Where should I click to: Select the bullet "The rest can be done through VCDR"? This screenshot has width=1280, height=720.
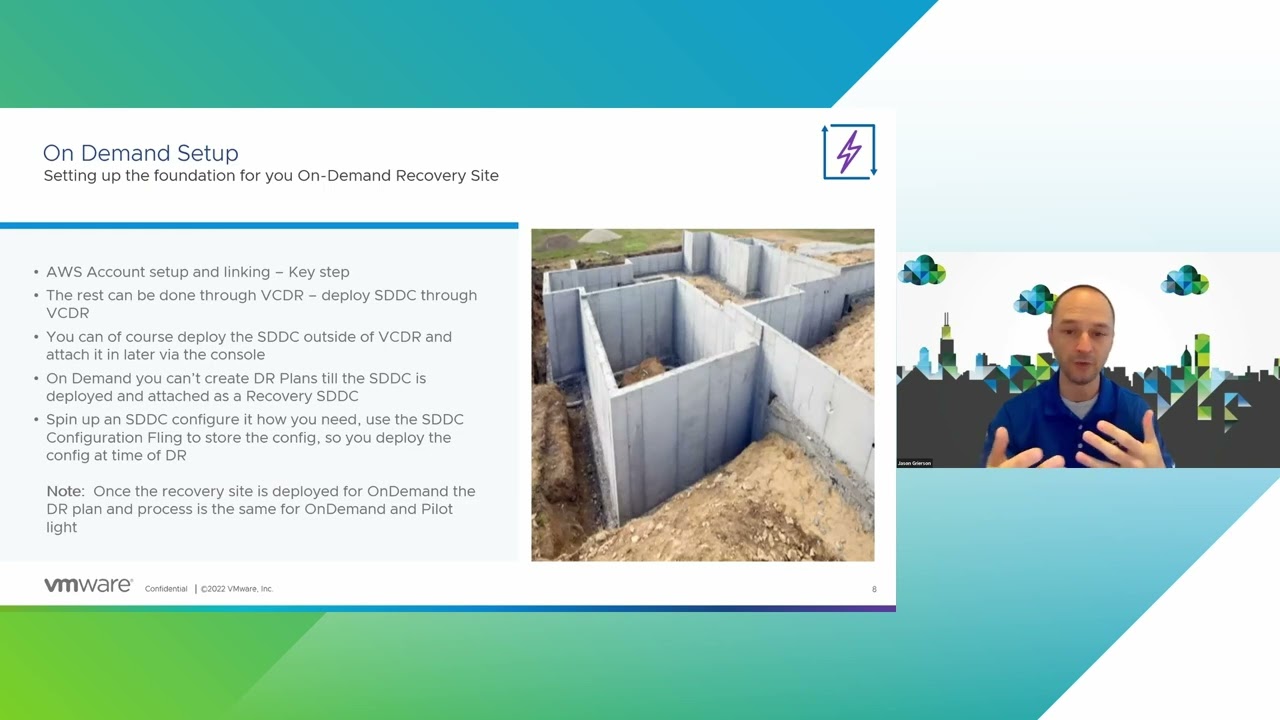(x=261, y=304)
